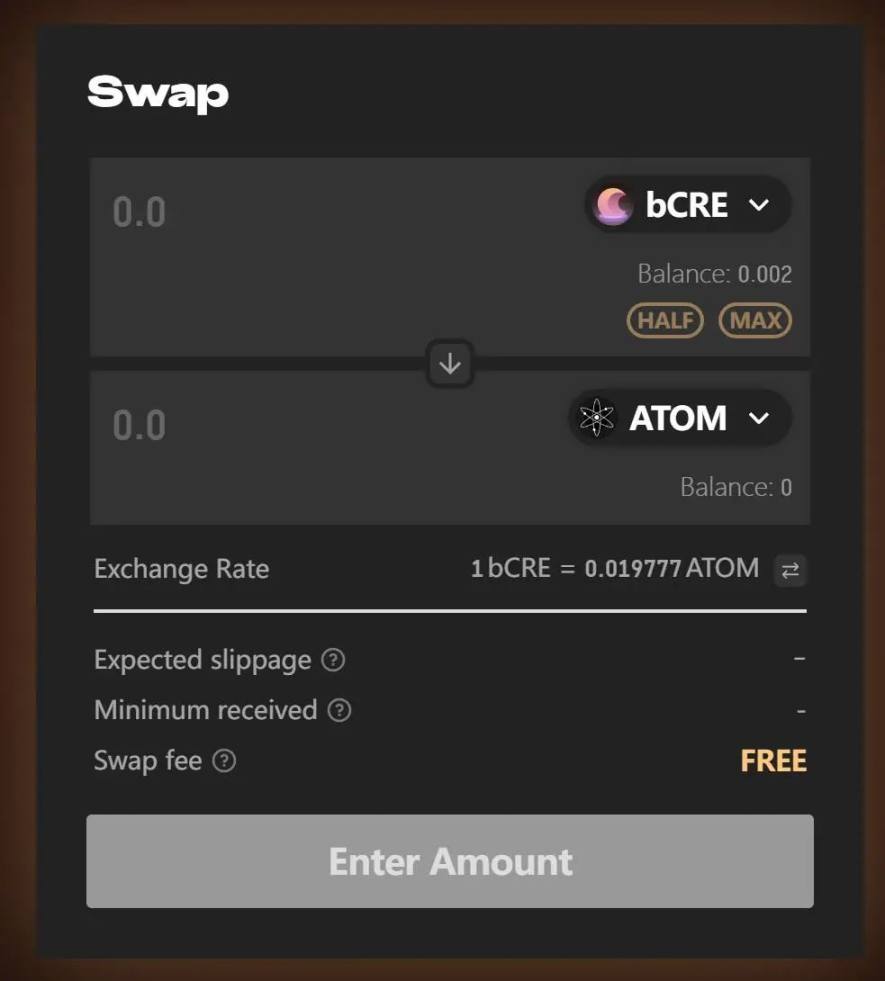Open the bCRE token selector
Image resolution: width=885 pixels, height=981 pixels.
coord(688,205)
